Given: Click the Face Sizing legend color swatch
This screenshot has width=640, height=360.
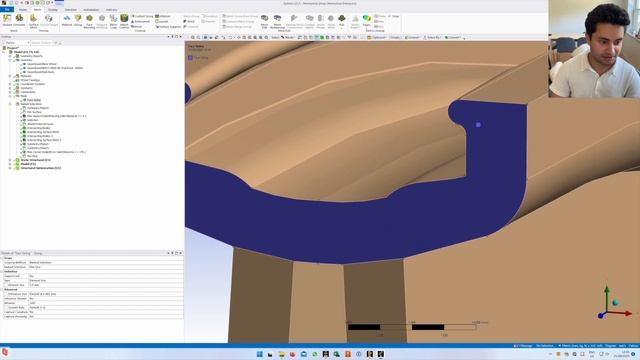Looking at the screenshot, I should click(190, 58).
